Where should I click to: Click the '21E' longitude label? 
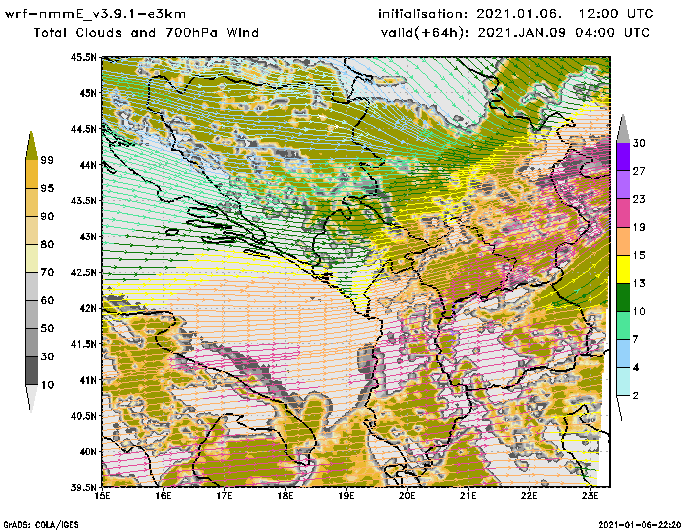468,496
